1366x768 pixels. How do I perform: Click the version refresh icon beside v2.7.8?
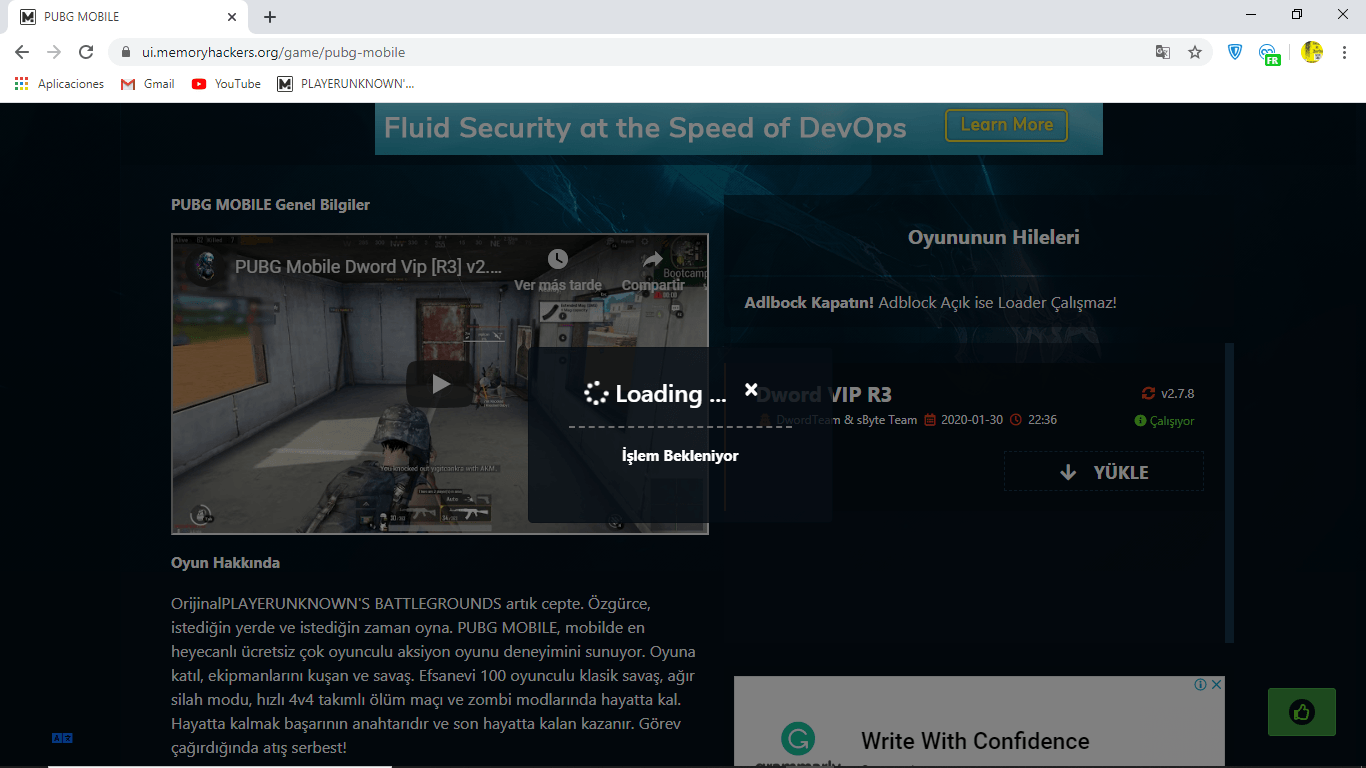click(1148, 394)
